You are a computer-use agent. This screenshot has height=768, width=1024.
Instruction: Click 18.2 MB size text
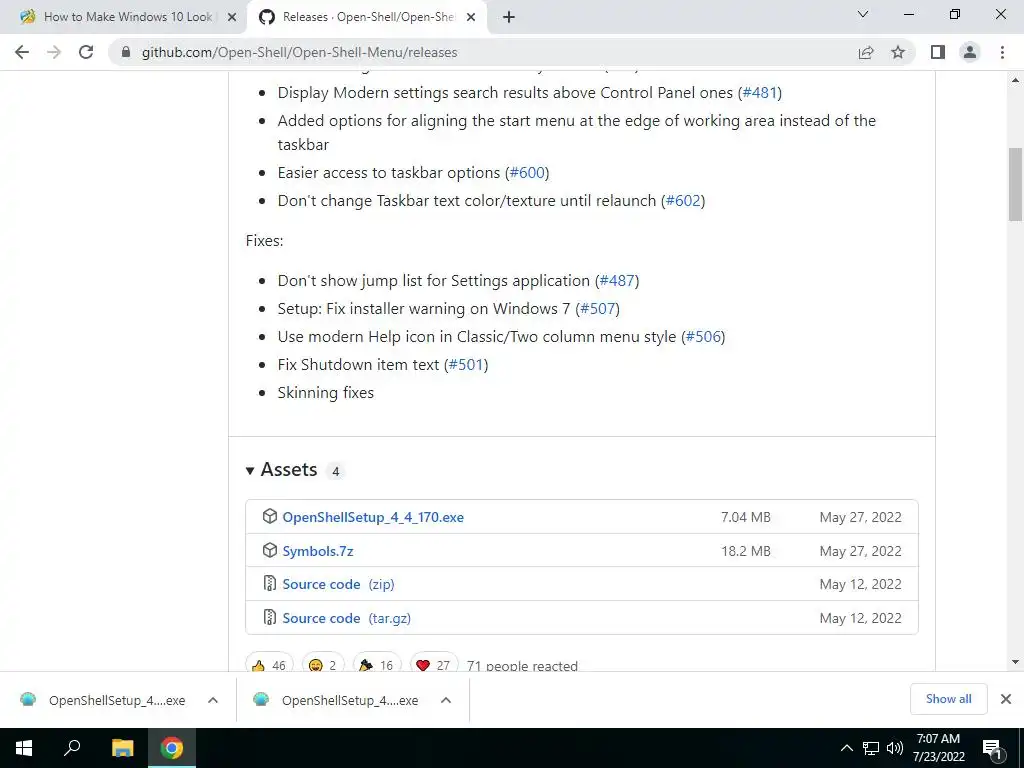(745, 551)
